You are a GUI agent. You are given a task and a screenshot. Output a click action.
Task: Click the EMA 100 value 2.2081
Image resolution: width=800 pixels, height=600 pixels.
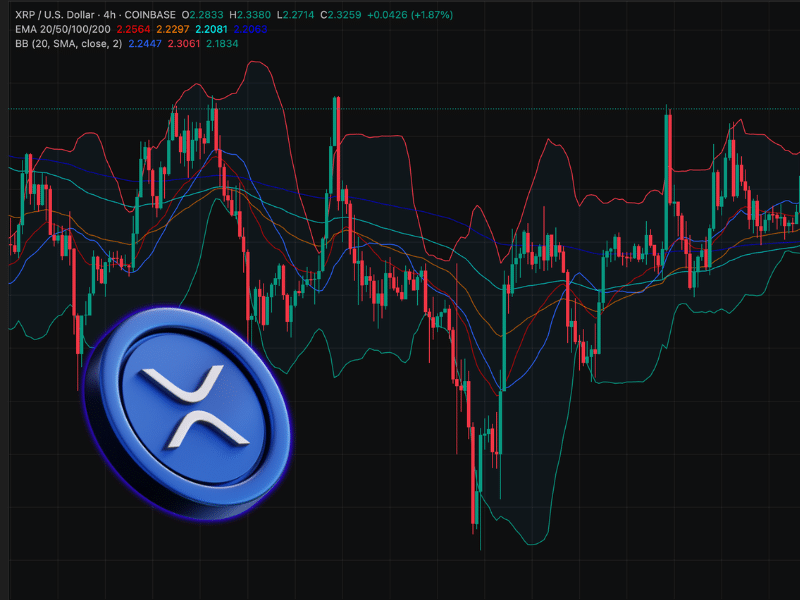211,29
